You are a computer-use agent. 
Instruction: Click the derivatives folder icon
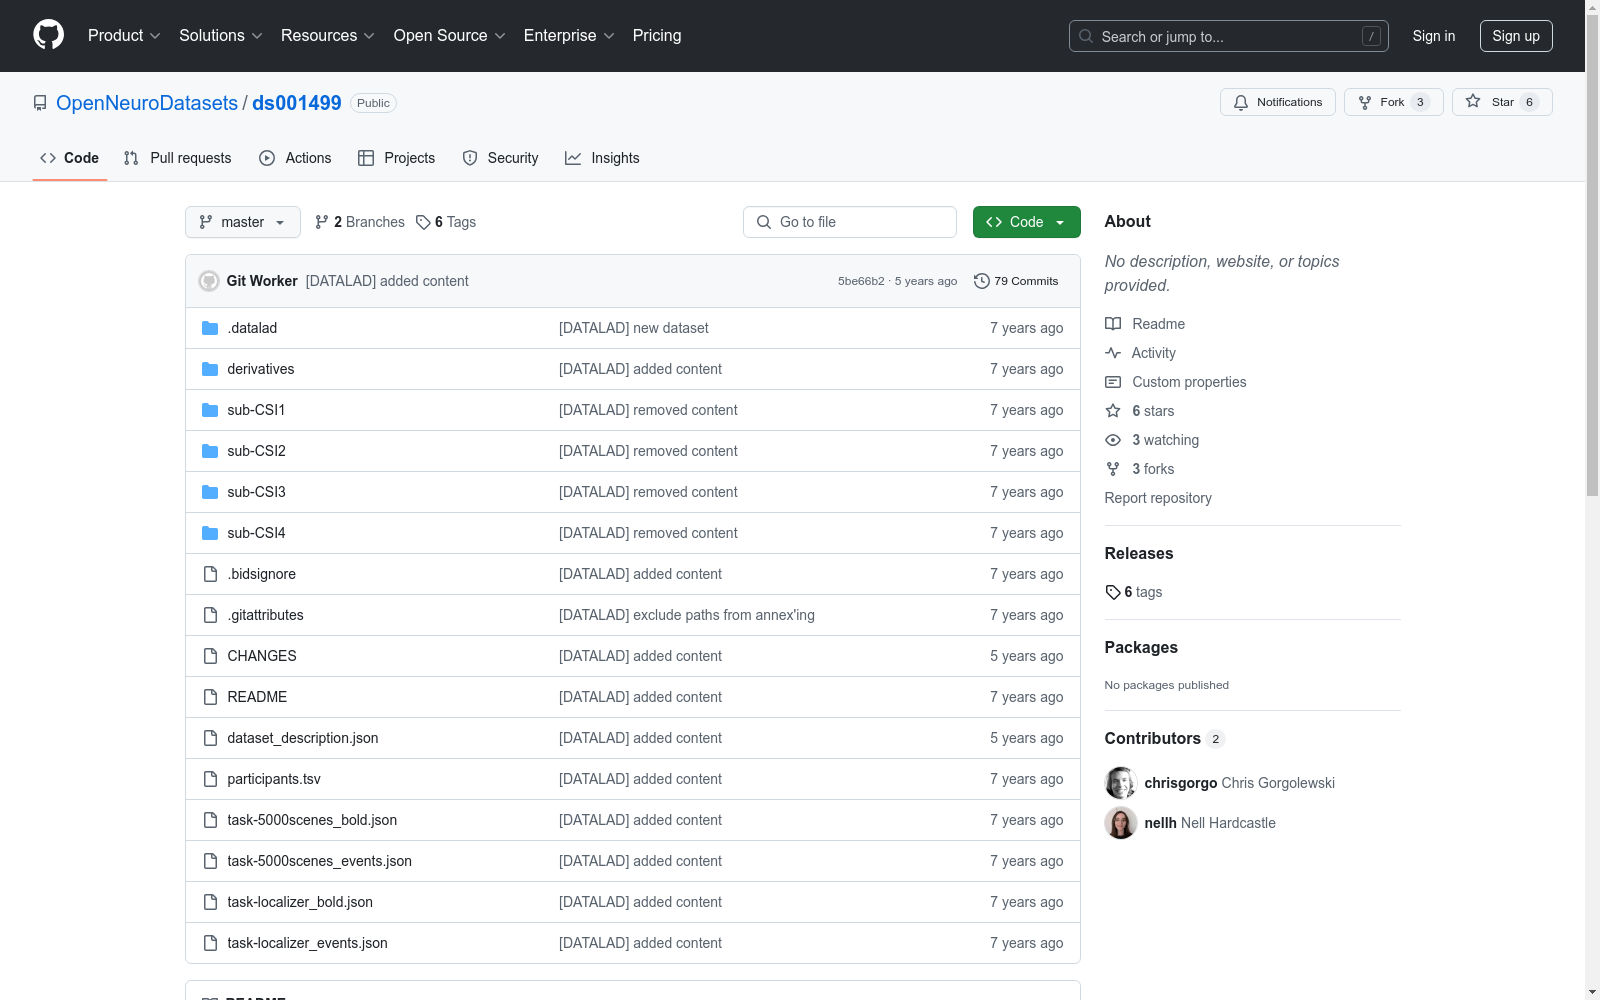click(210, 369)
